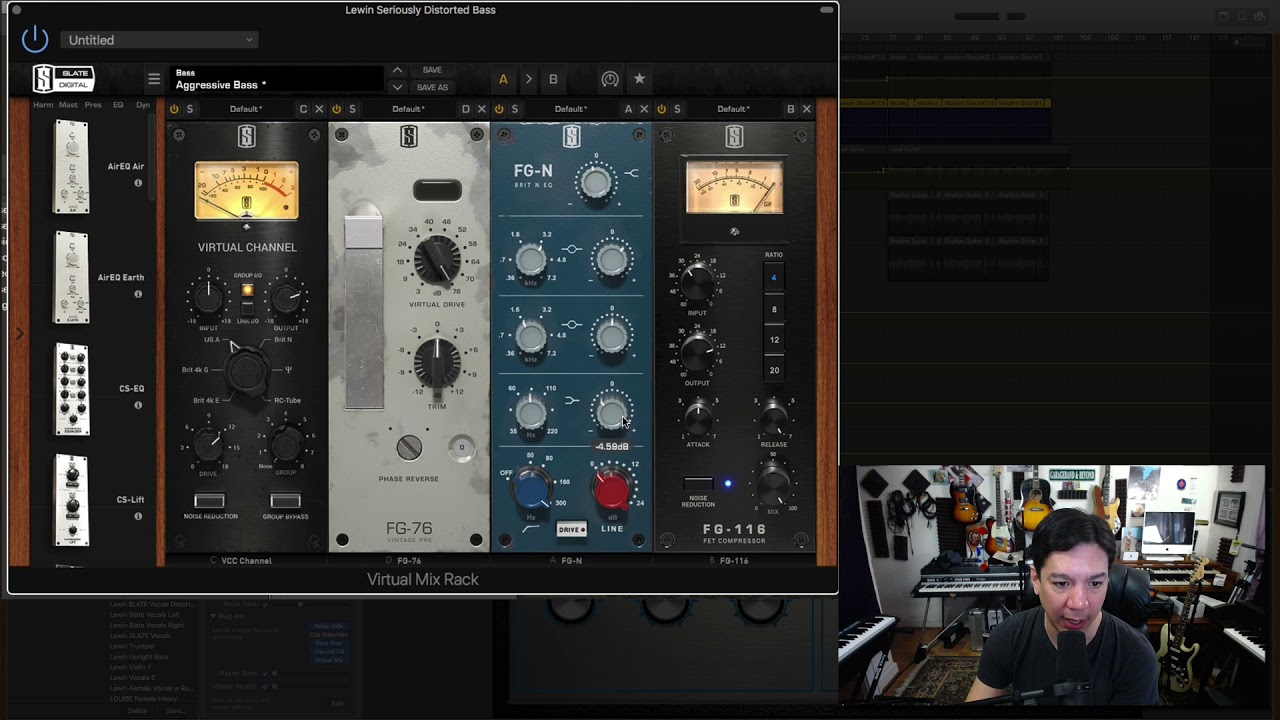The height and width of the screenshot is (720, 1280).
Task: Go to next preset with down chevron
Action: coord(397,87)
